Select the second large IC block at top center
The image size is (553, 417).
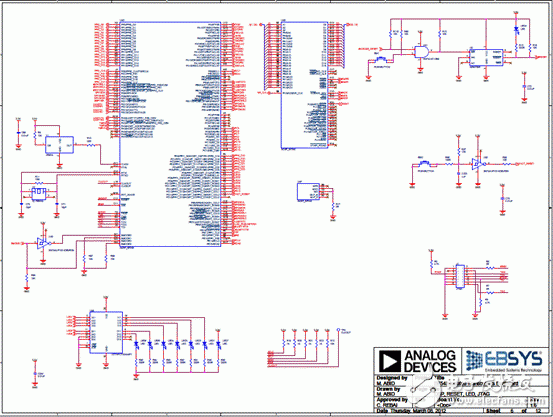[x=304, y=85]
